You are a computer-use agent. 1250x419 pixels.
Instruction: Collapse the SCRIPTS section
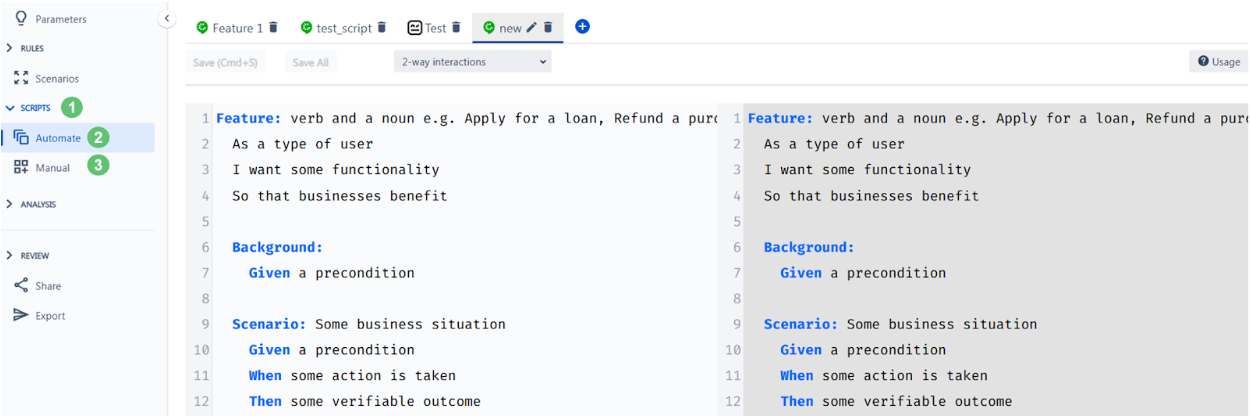29,107
